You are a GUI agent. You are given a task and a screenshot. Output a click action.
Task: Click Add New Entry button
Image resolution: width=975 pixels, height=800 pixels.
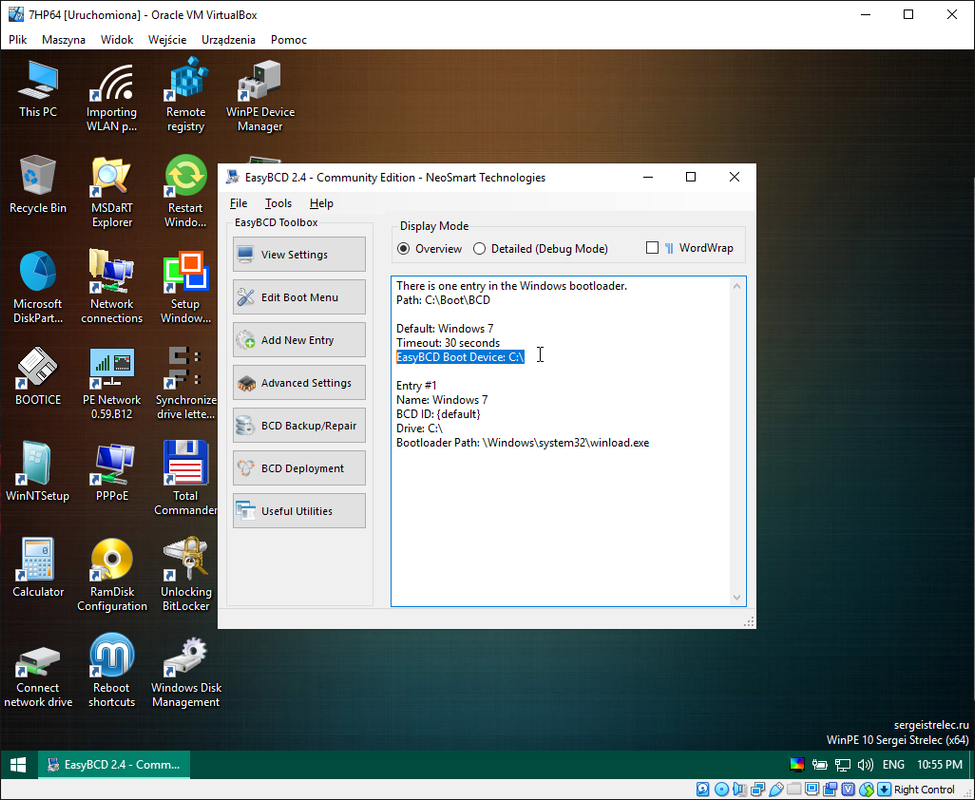(299, 340)
